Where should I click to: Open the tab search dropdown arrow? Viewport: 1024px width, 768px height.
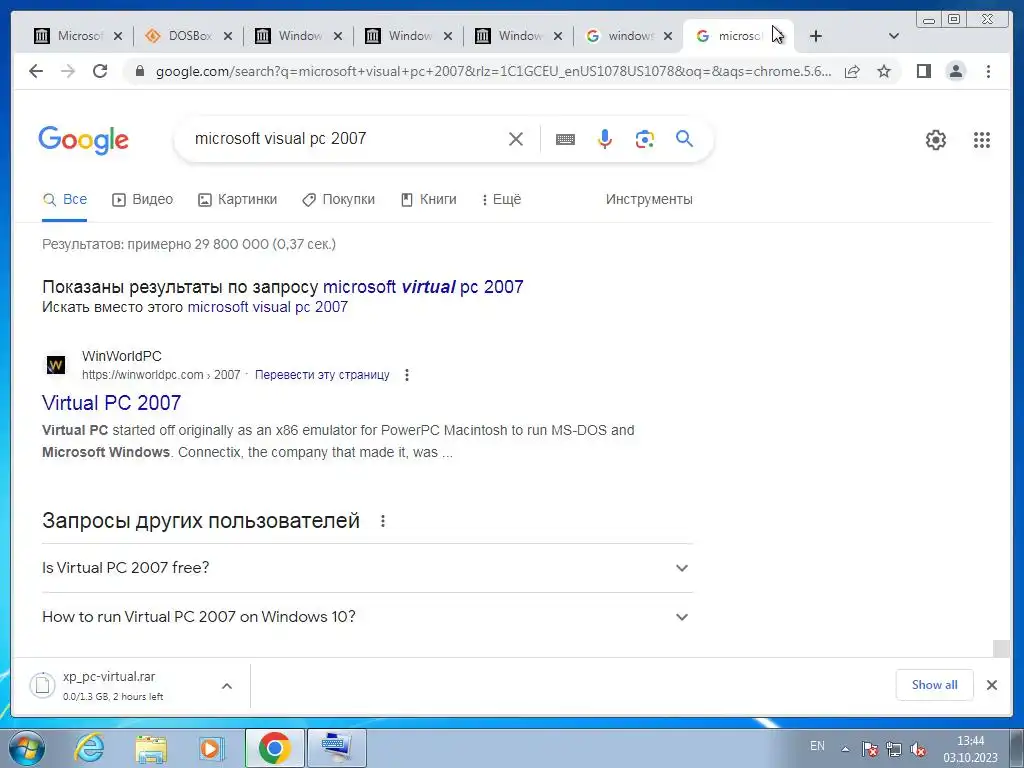point(894,36)
